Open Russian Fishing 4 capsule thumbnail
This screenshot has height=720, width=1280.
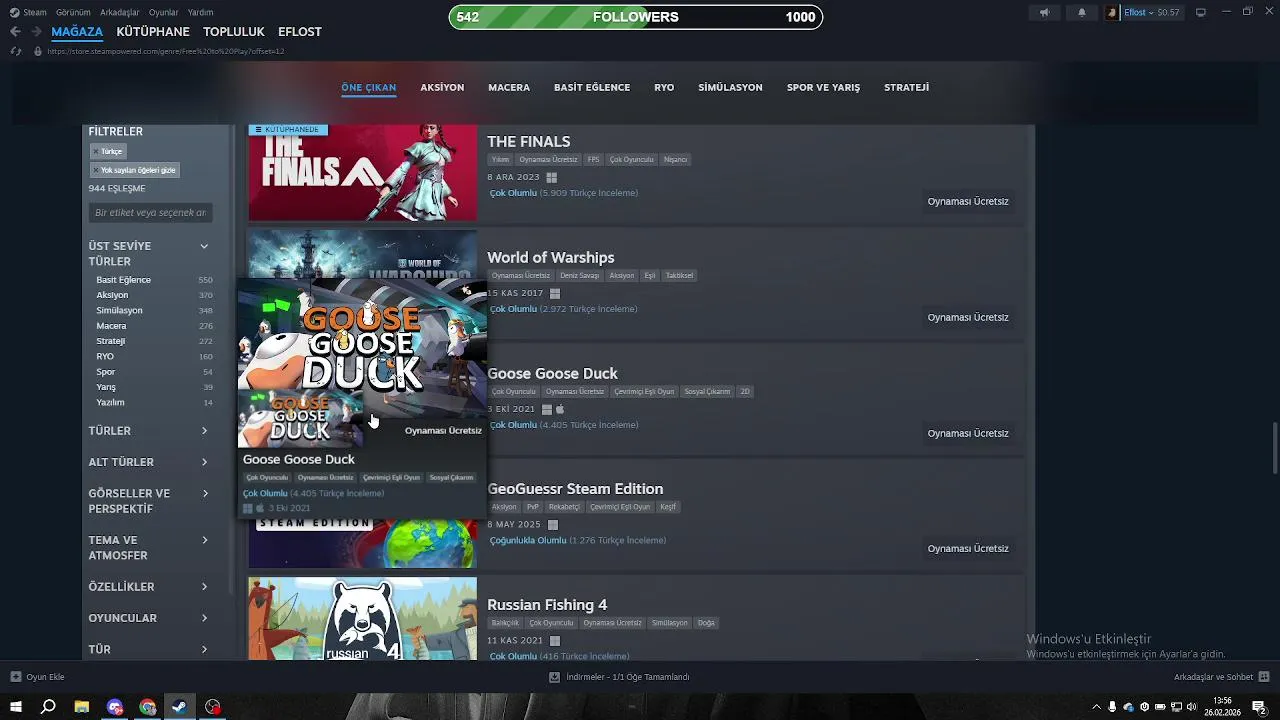click(x=362, y=618)
